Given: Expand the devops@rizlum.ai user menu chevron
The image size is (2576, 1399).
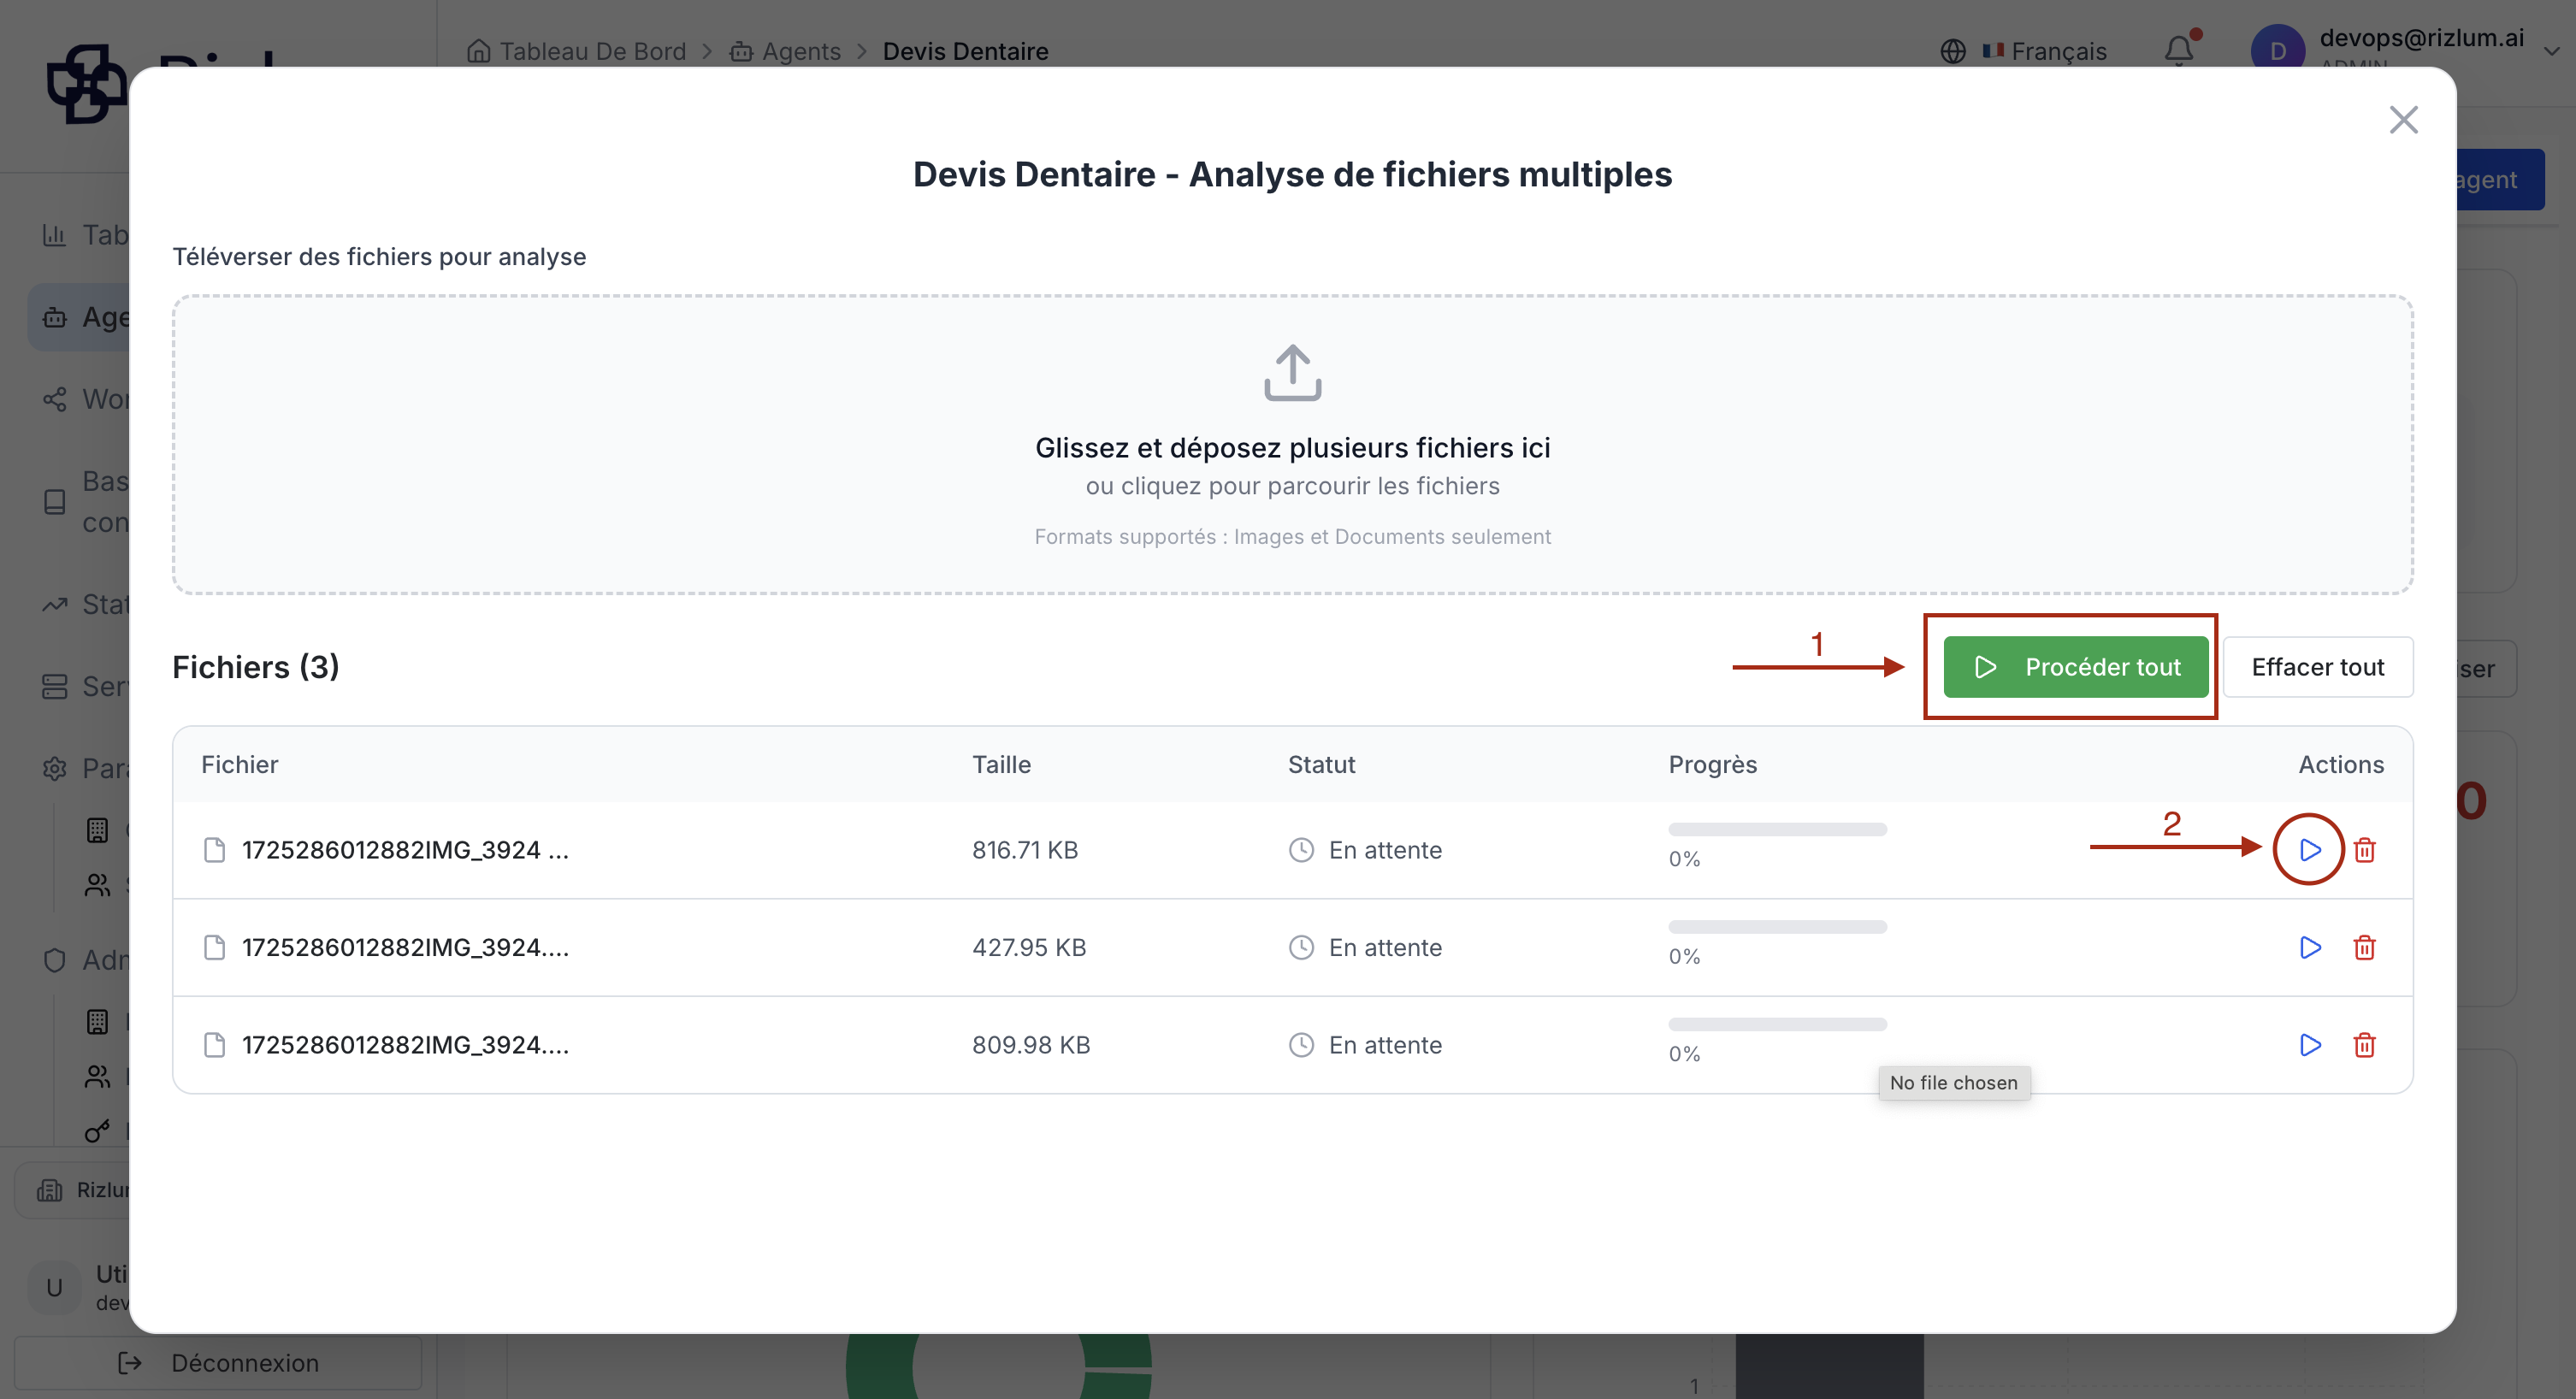Looking at the screenshot, I should coord(2552,51).
